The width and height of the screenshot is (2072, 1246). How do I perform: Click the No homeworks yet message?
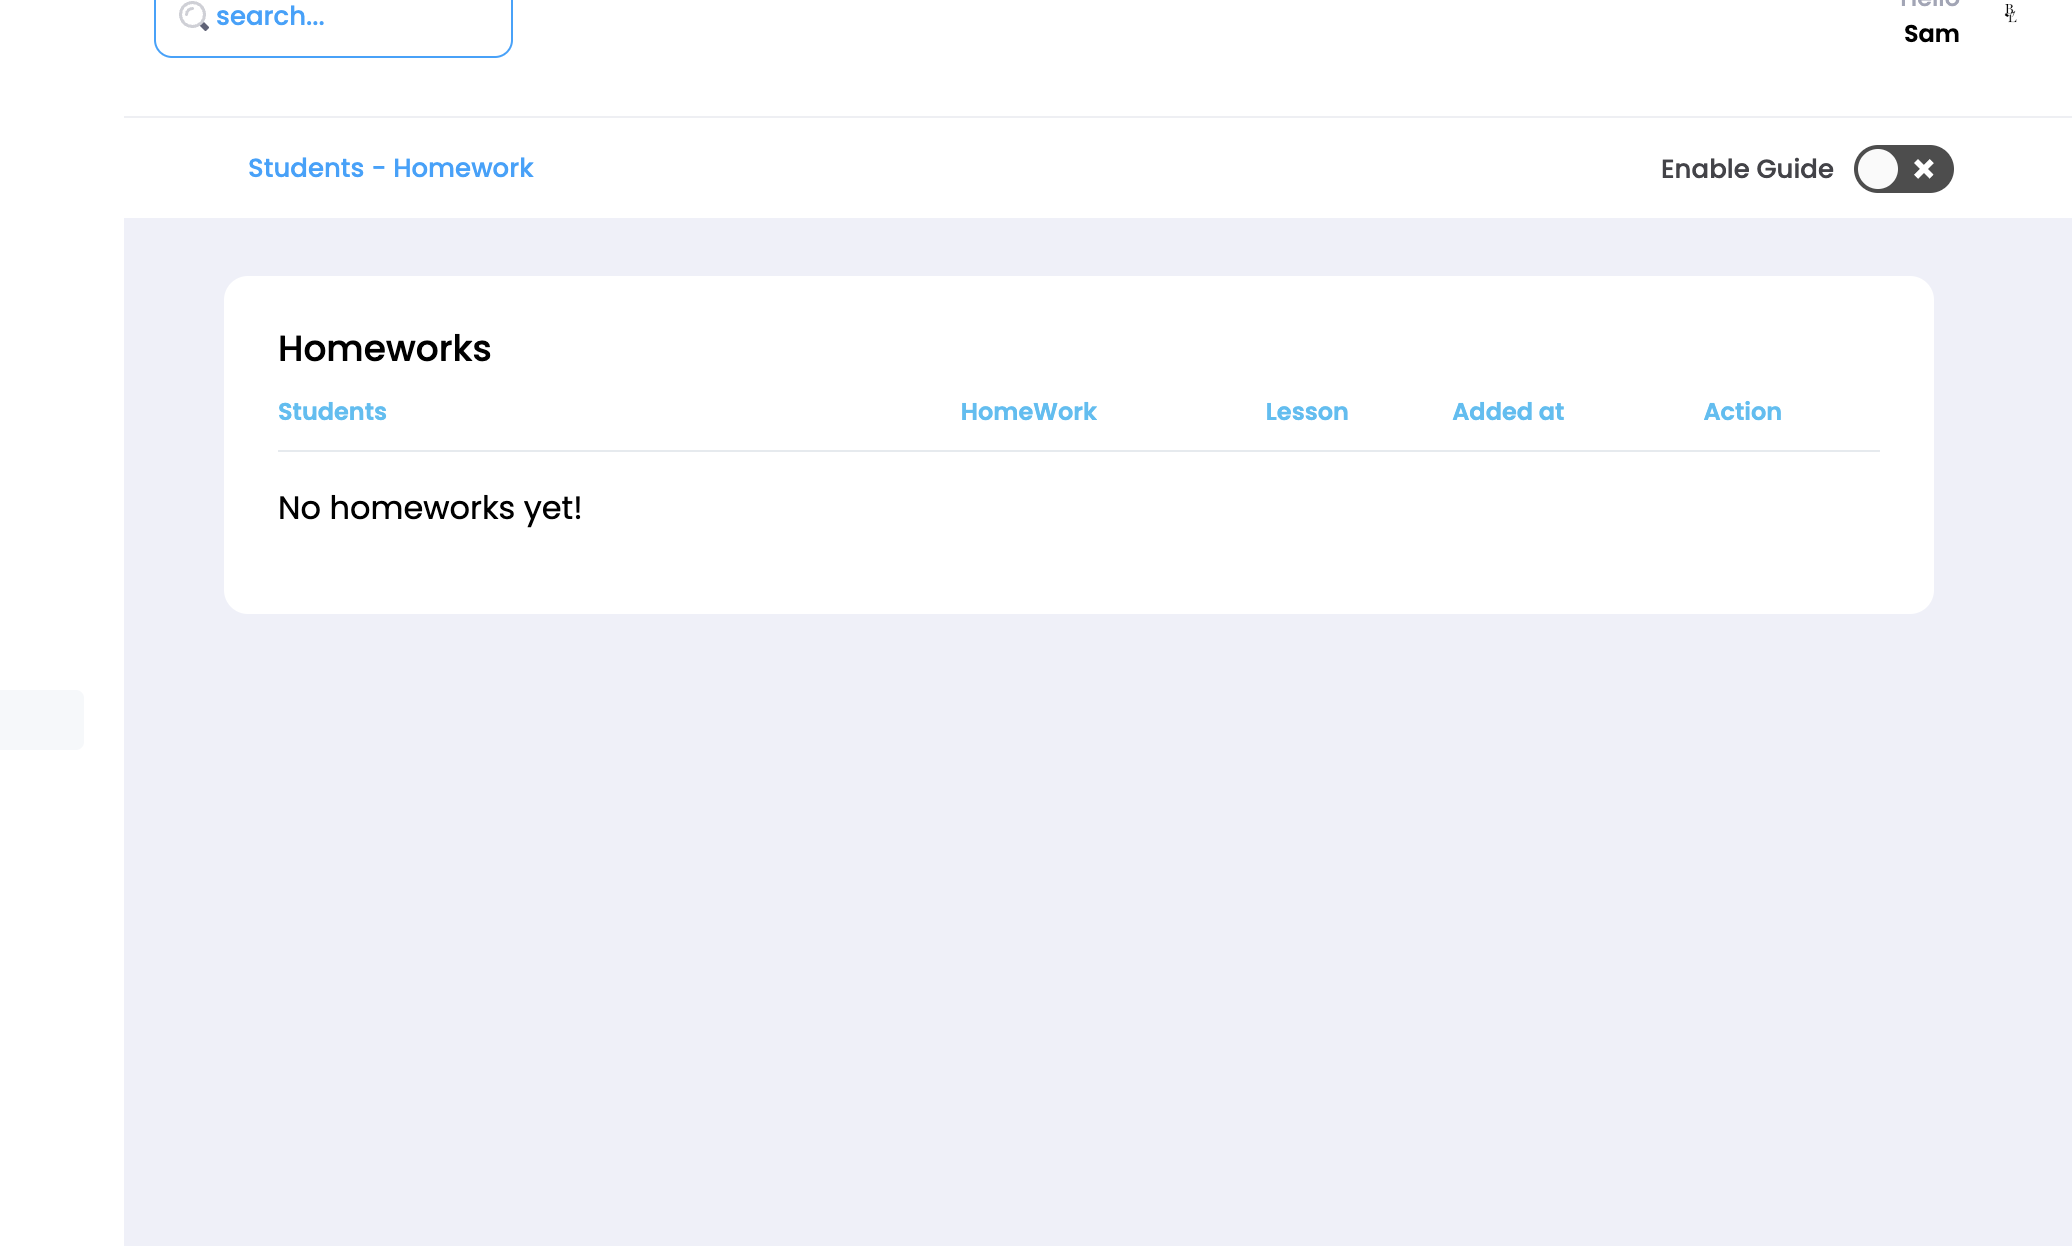click(429, 508)
